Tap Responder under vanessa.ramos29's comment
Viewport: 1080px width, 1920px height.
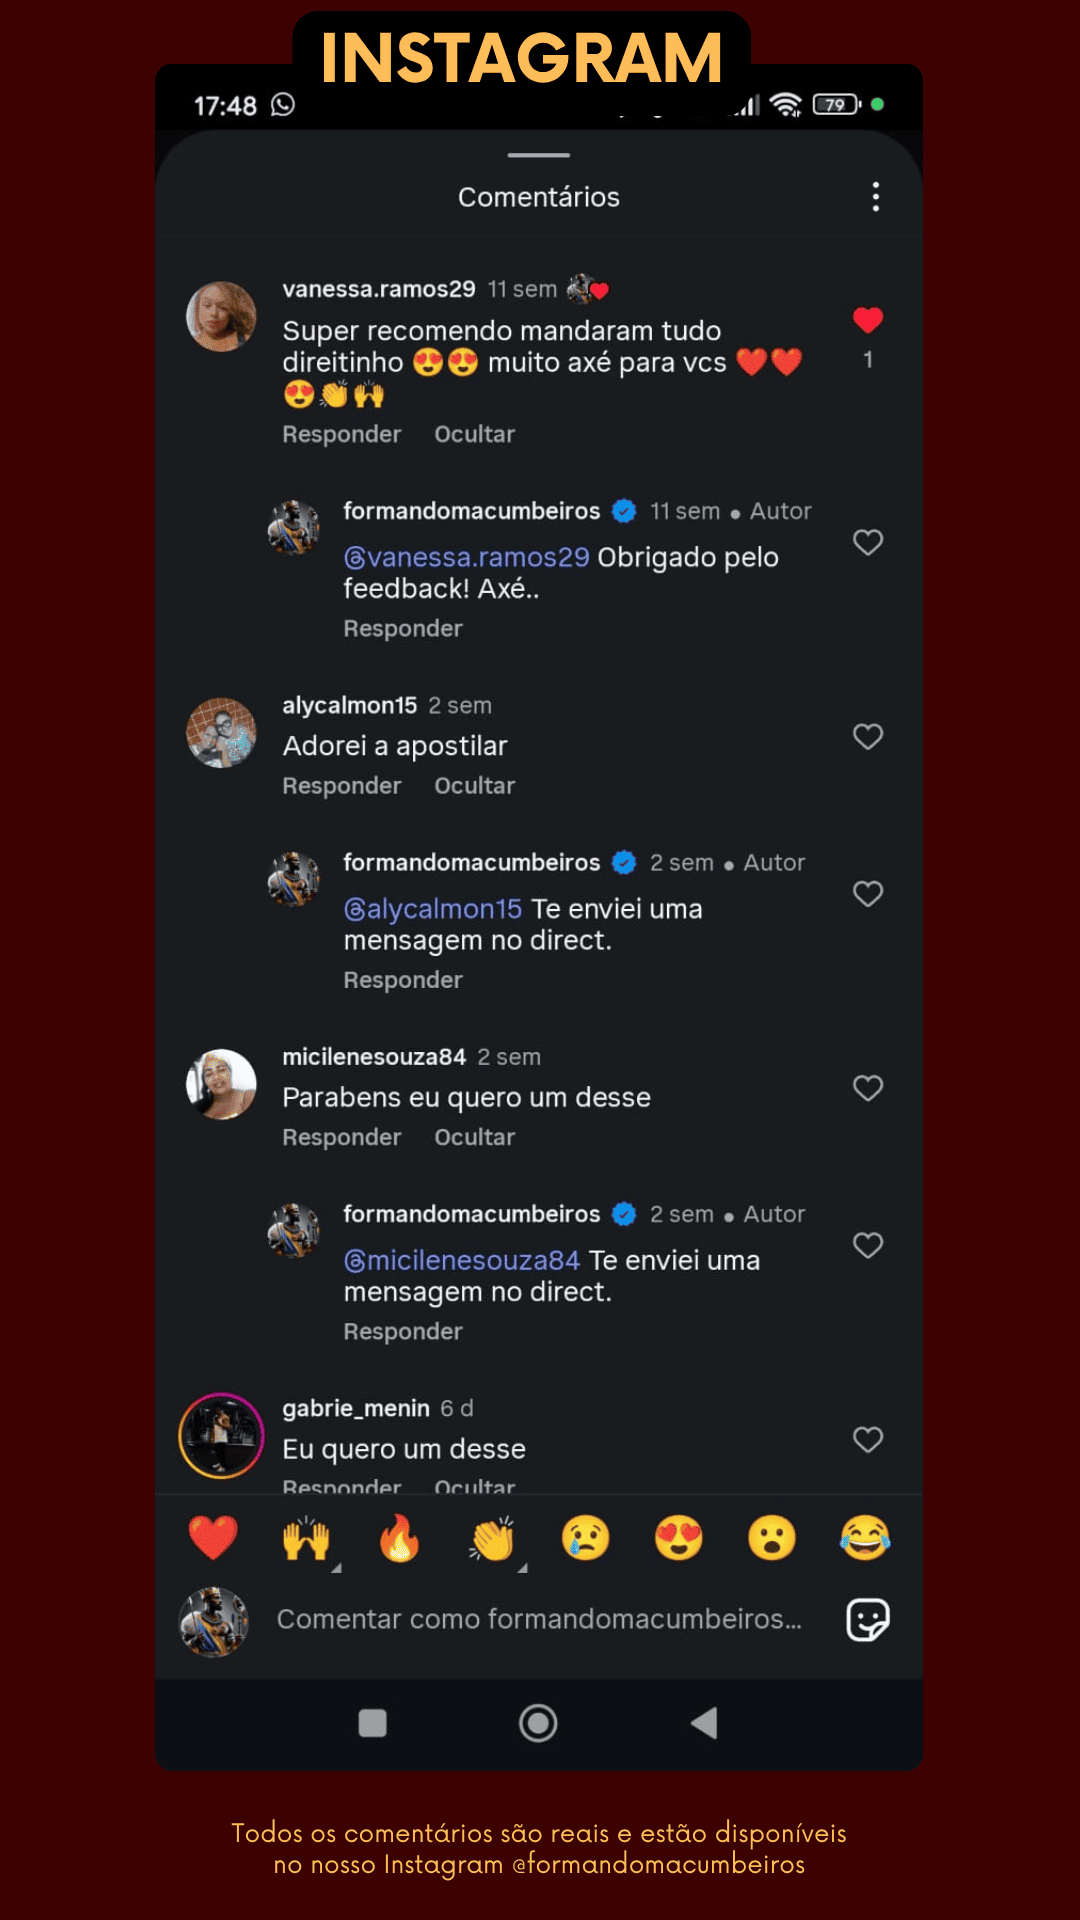click(x=341, y=434)
